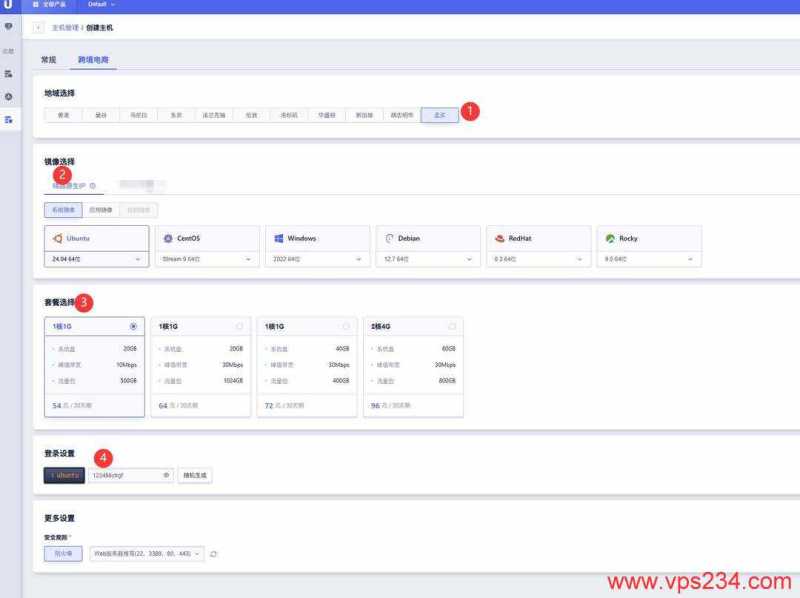Choose the CentOS operating system icon
Screen dimensions: 800x598
[x=168, y=239]
